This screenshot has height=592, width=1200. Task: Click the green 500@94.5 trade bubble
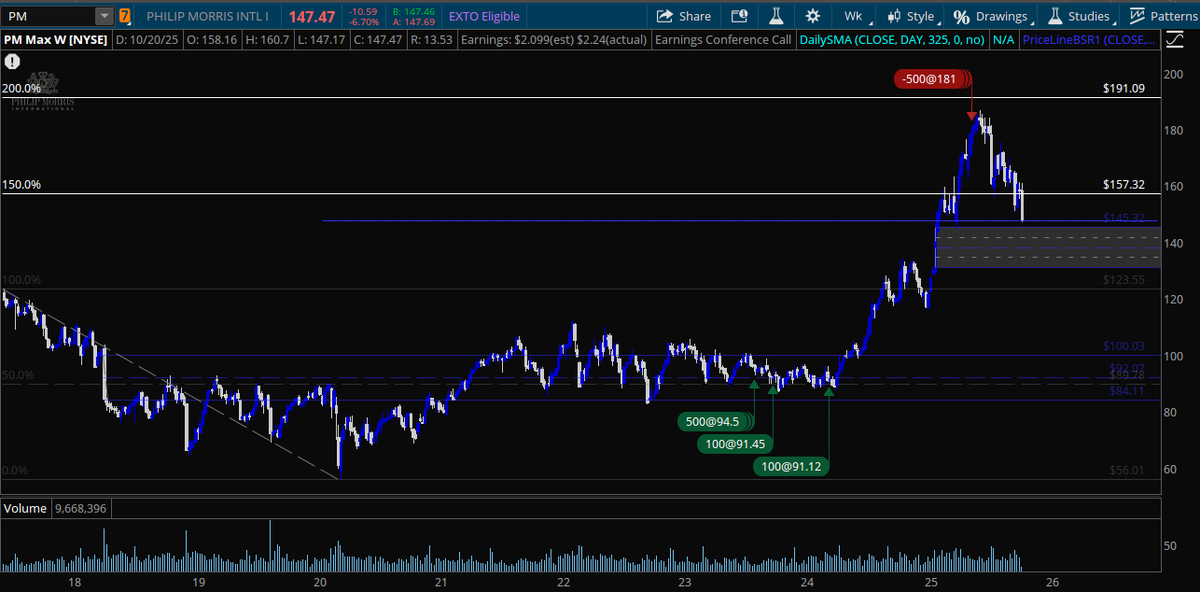click(716, 422)
